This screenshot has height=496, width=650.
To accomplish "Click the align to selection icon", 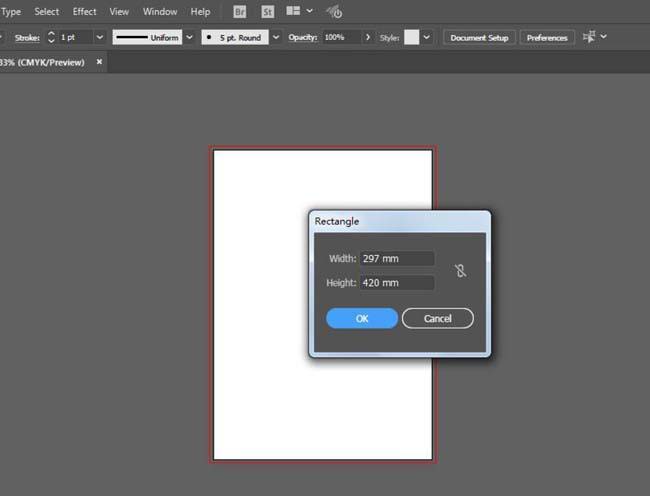I will tap(589, 37).
